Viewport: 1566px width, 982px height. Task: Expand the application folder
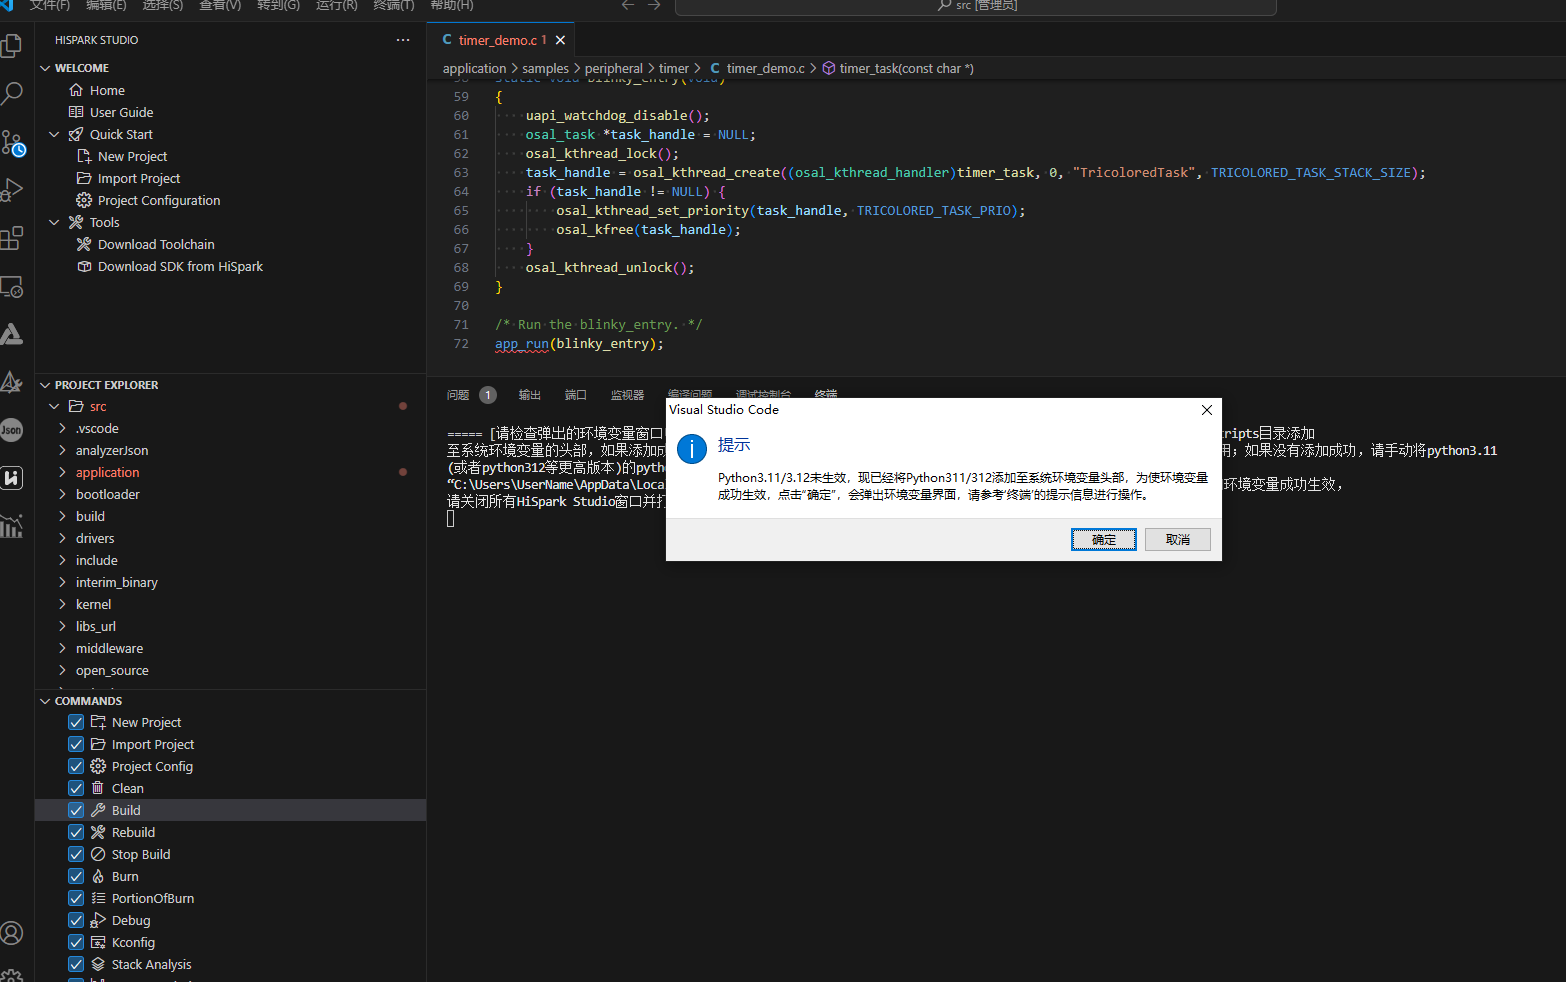(107, 472)
